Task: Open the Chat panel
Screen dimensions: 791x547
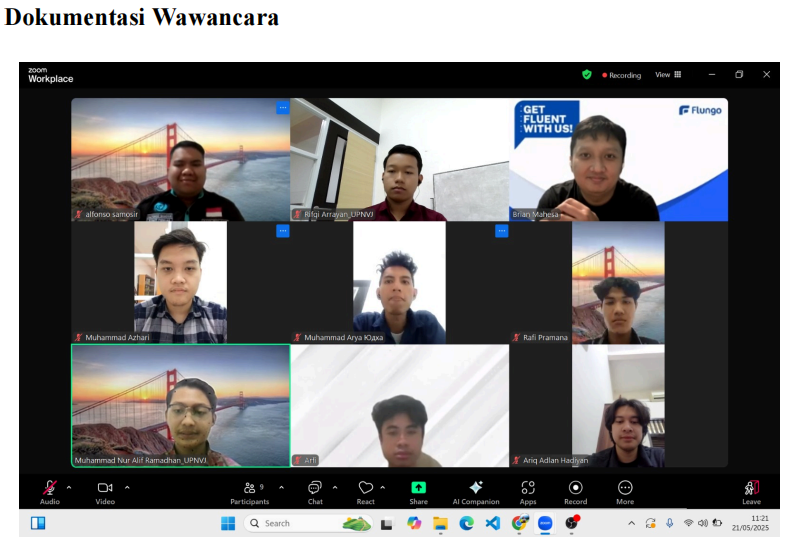Action: (x=315, y=488)
